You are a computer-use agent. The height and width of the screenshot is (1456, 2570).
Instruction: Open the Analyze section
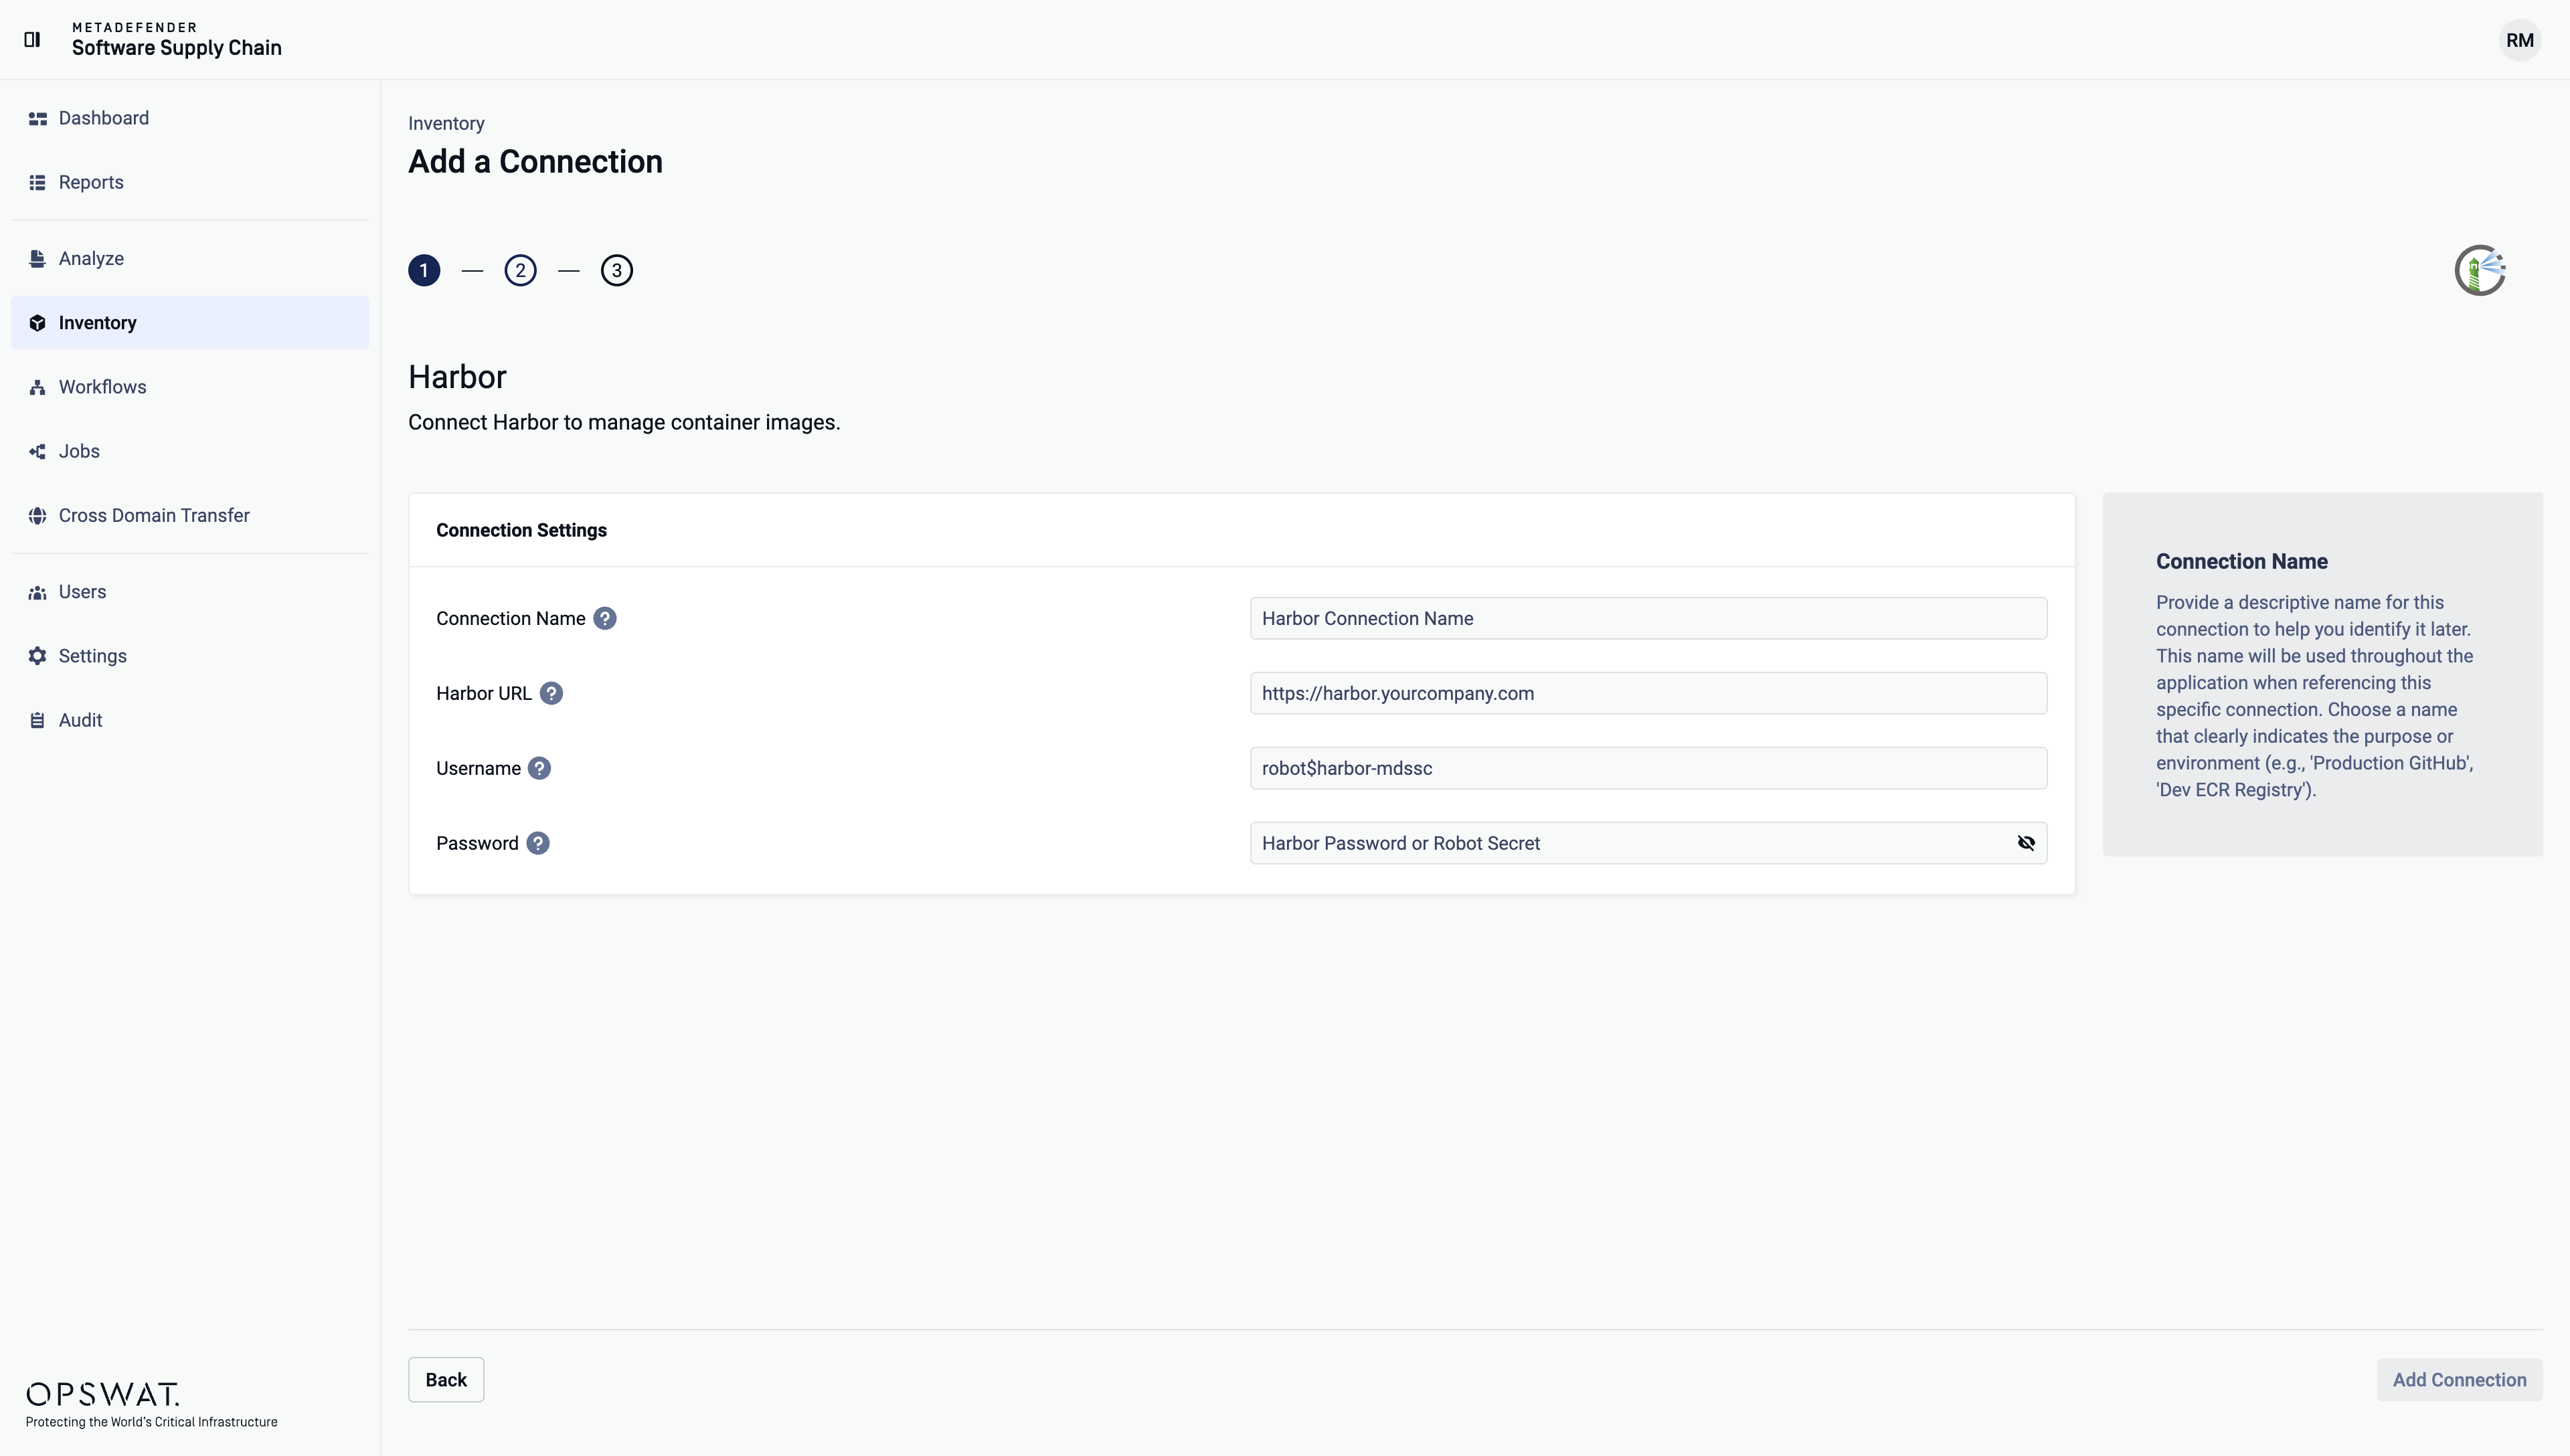190,258
